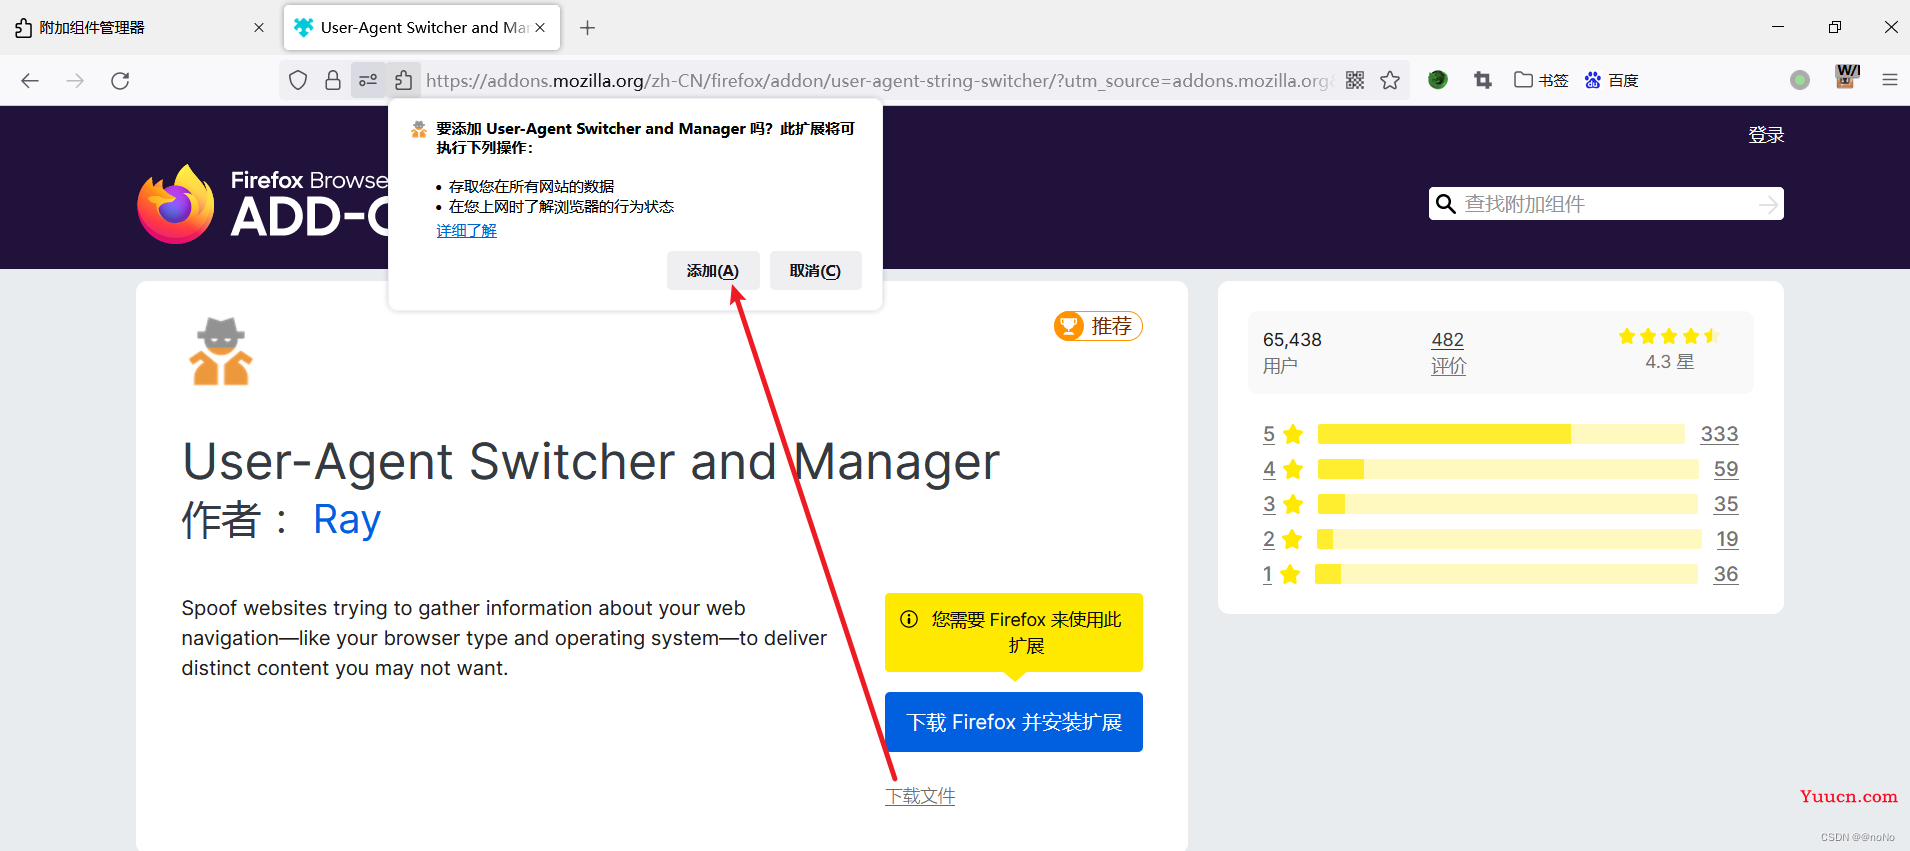The image size is (1910, 851).
Task: Open the shield tracking protection icon
Action: point(298,80)
